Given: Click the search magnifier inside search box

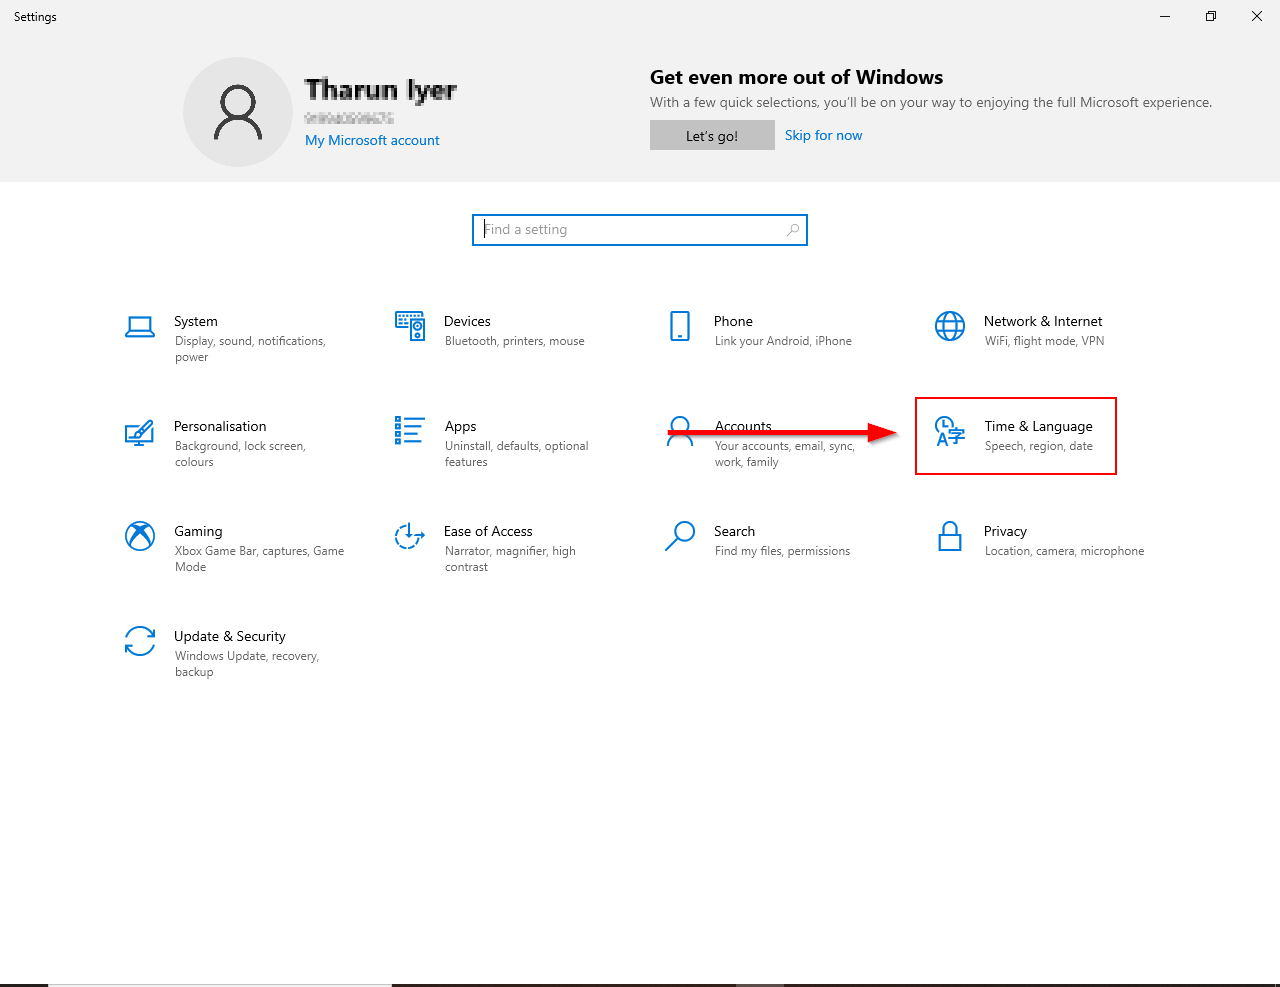Looking at the screenshot, I should [793, 230].
